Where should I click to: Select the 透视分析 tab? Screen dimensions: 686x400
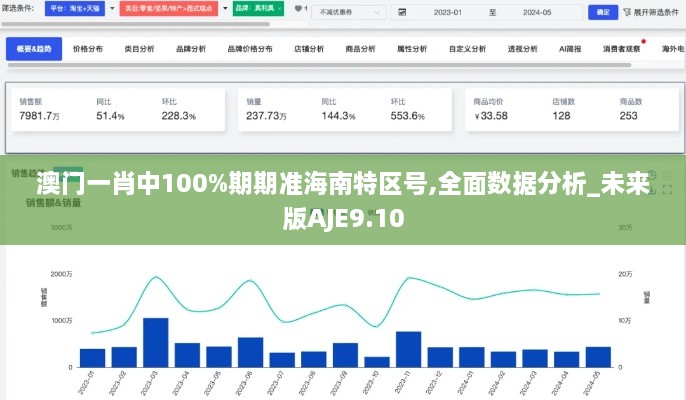coord(520,48)
